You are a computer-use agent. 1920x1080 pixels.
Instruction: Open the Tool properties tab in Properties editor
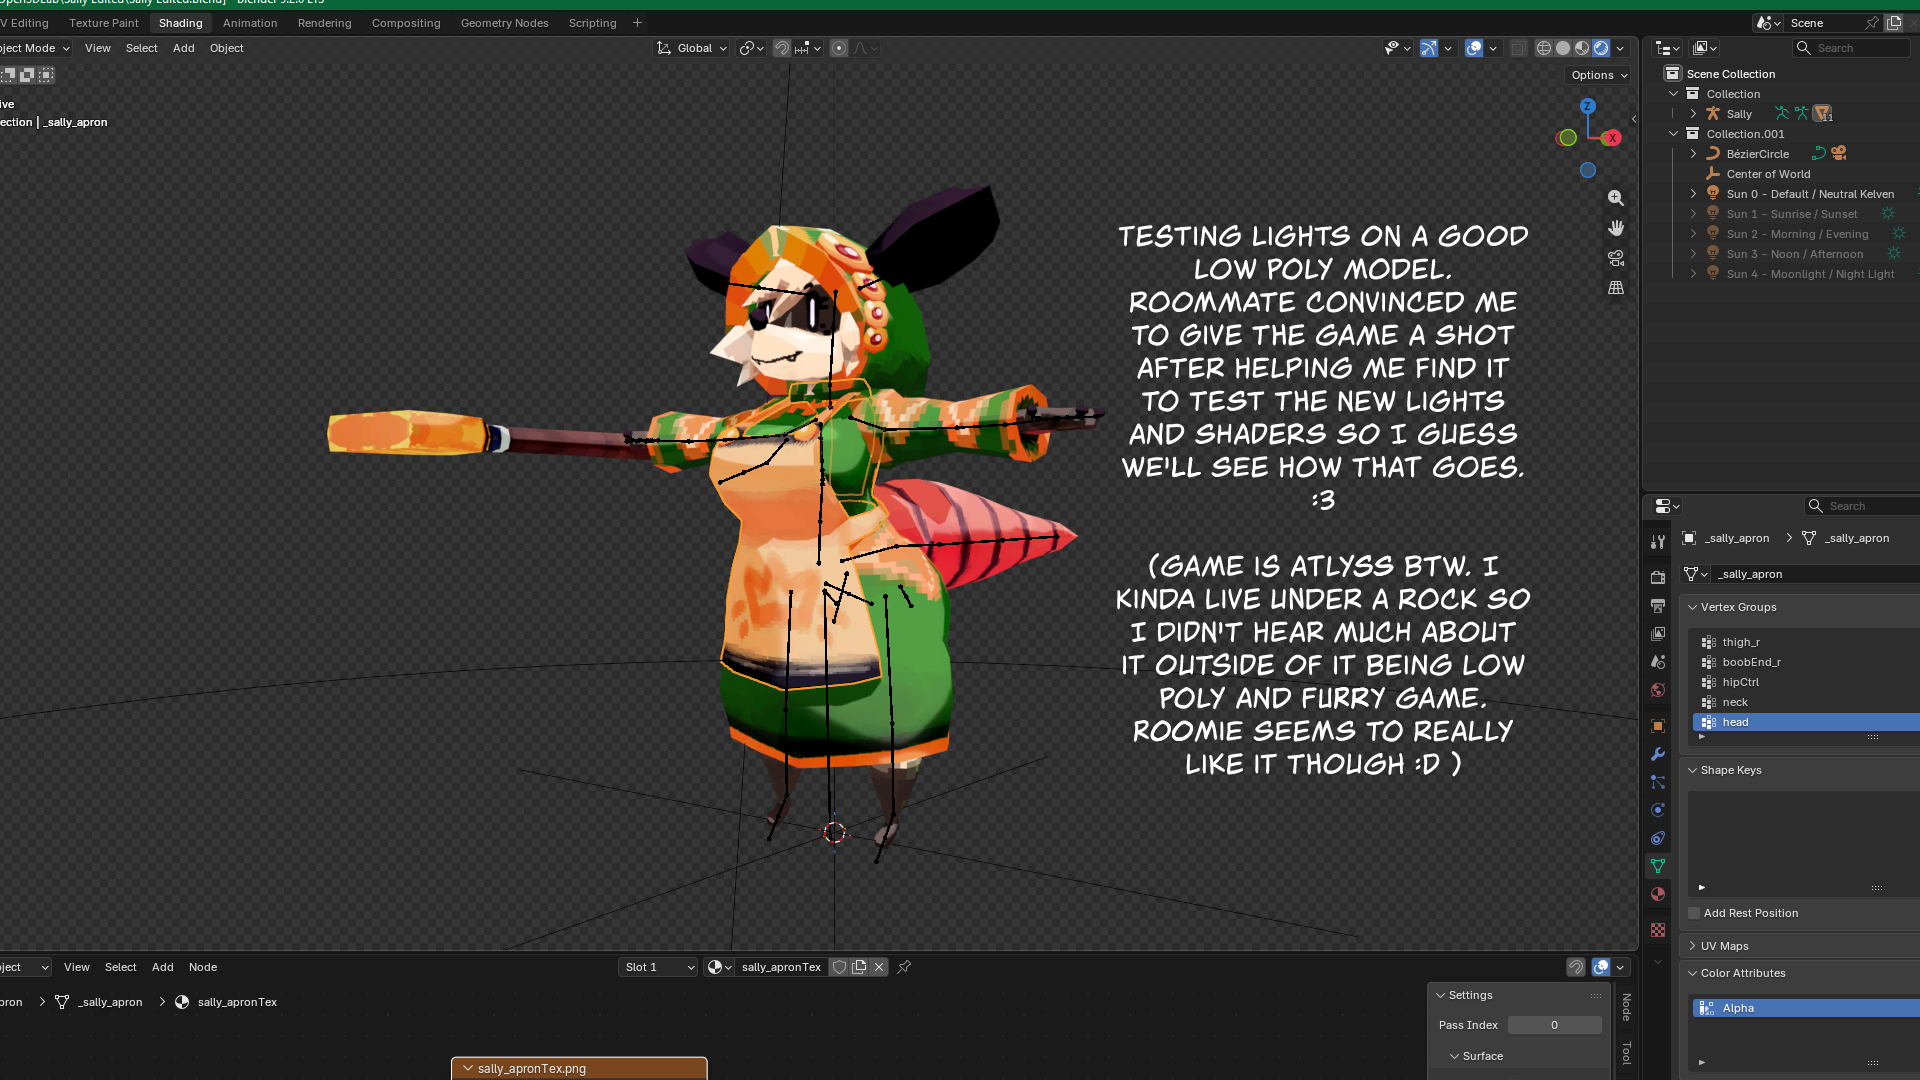[x=1658, y=542]
